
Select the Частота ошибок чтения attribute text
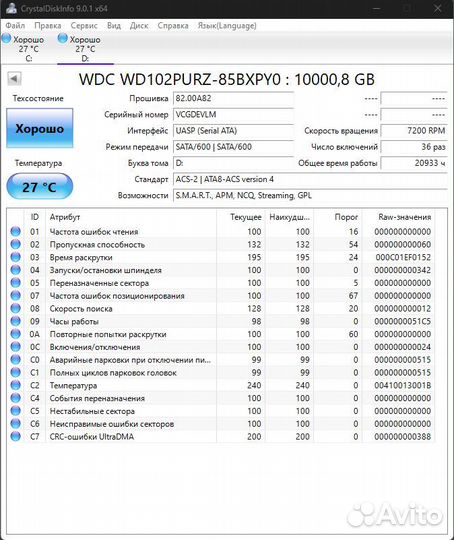click(x=94, y=232)
